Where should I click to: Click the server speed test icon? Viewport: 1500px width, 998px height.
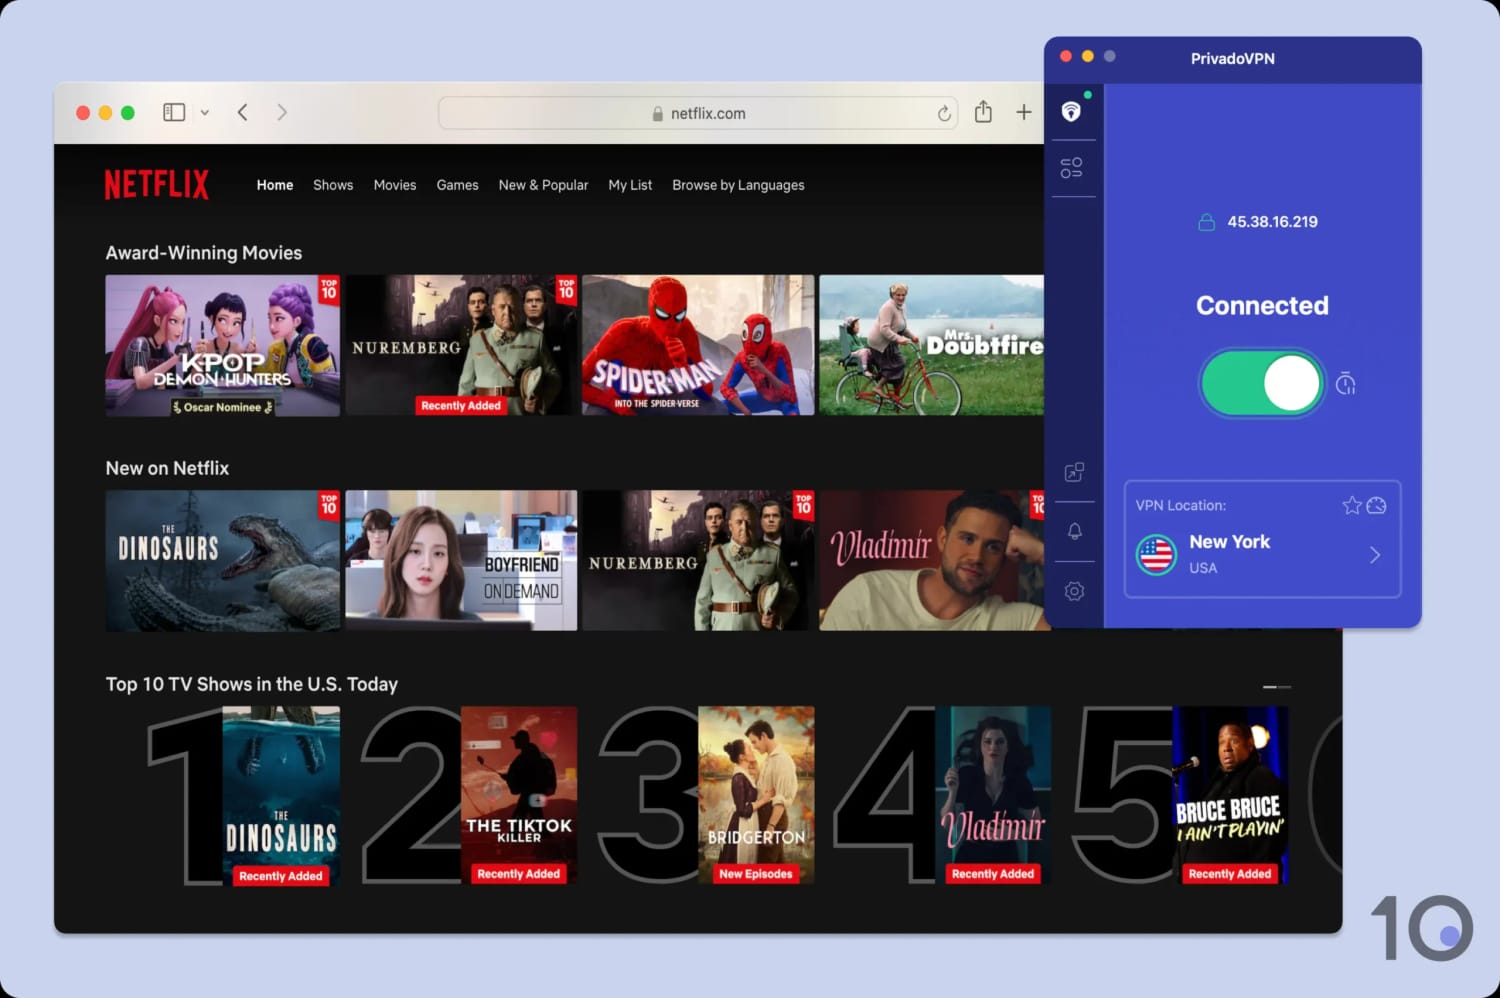pos(1380,506)
